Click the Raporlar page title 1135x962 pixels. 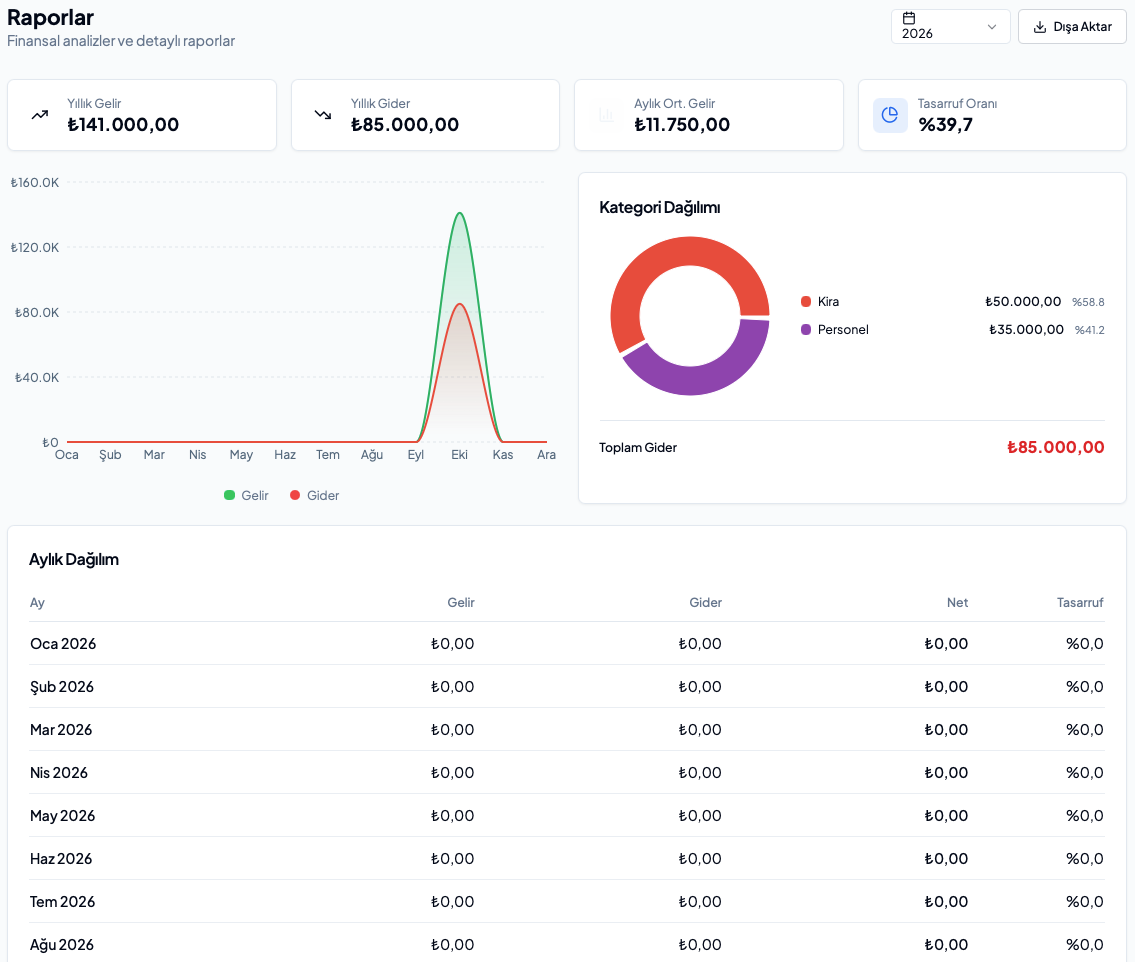tap(51, 17)
